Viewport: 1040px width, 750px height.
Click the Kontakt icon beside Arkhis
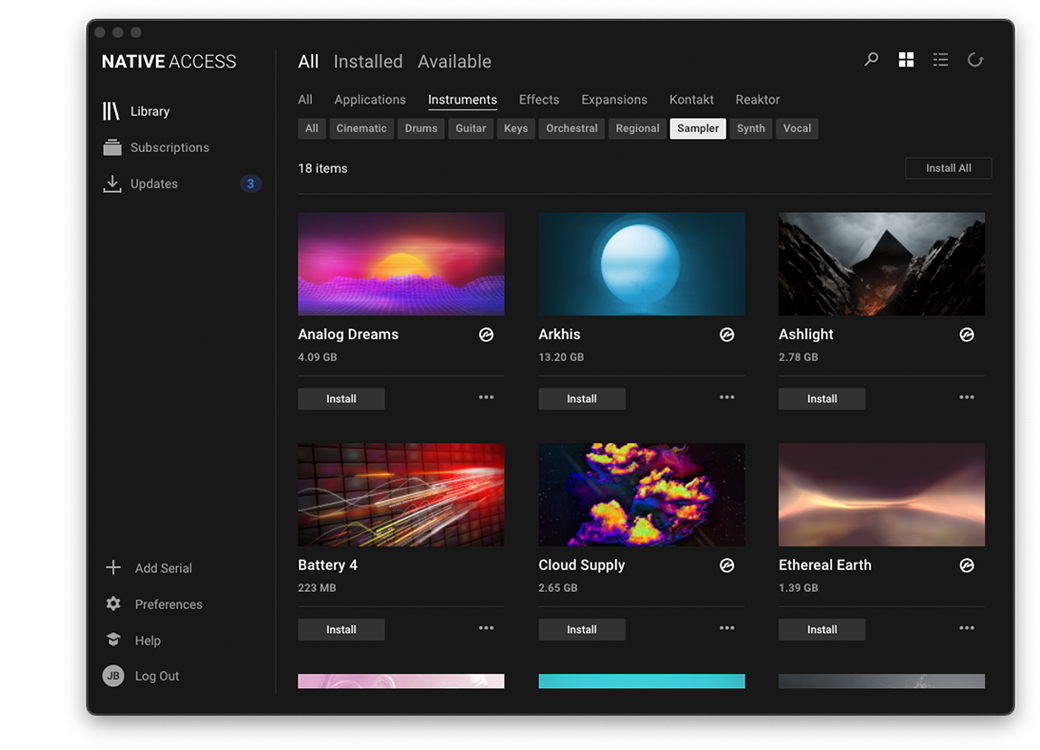click(727, 335)
